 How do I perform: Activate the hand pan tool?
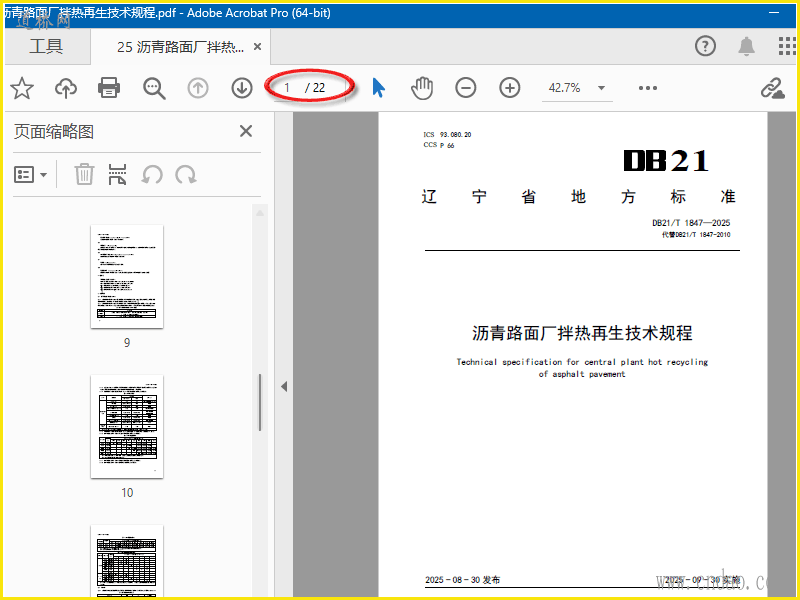(x=422, y=88)
